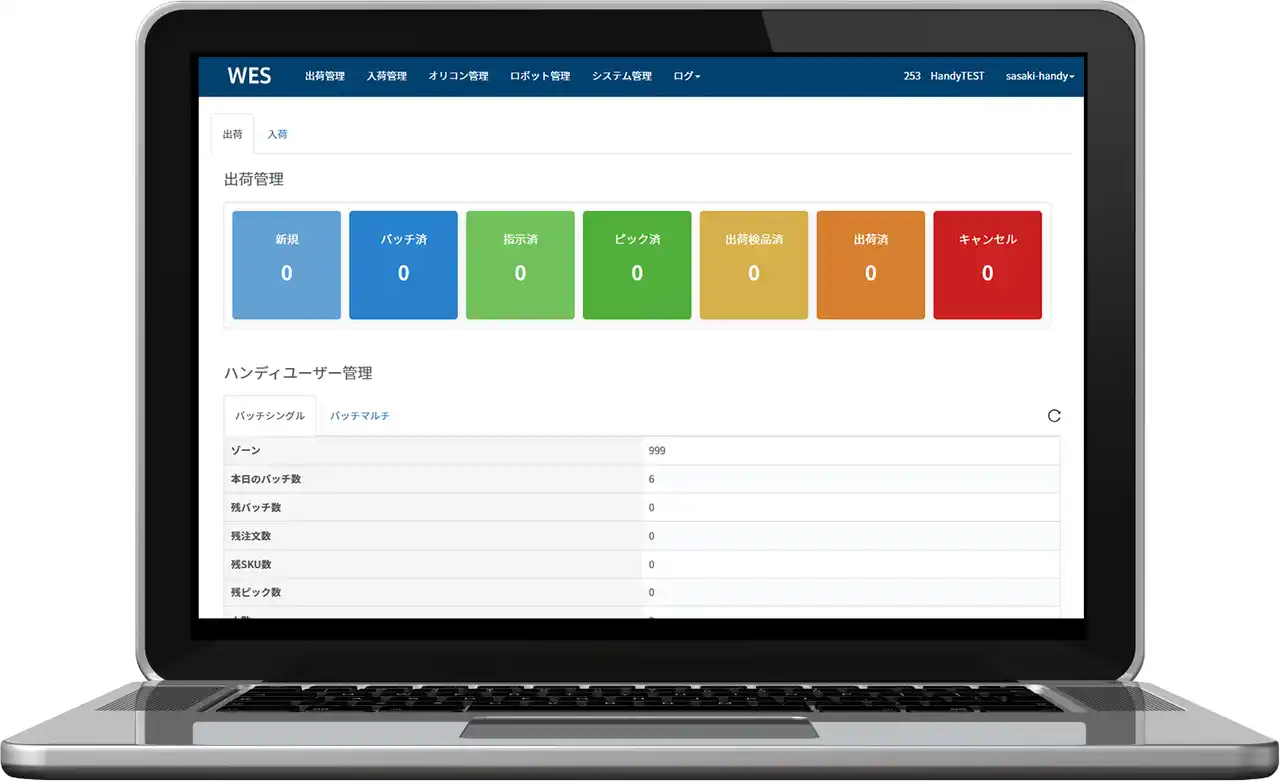Image resolution: width=1280 pixels, height=781 pixels.
Task: Go to オリコン管理 menu item
Action: point(458,76)
